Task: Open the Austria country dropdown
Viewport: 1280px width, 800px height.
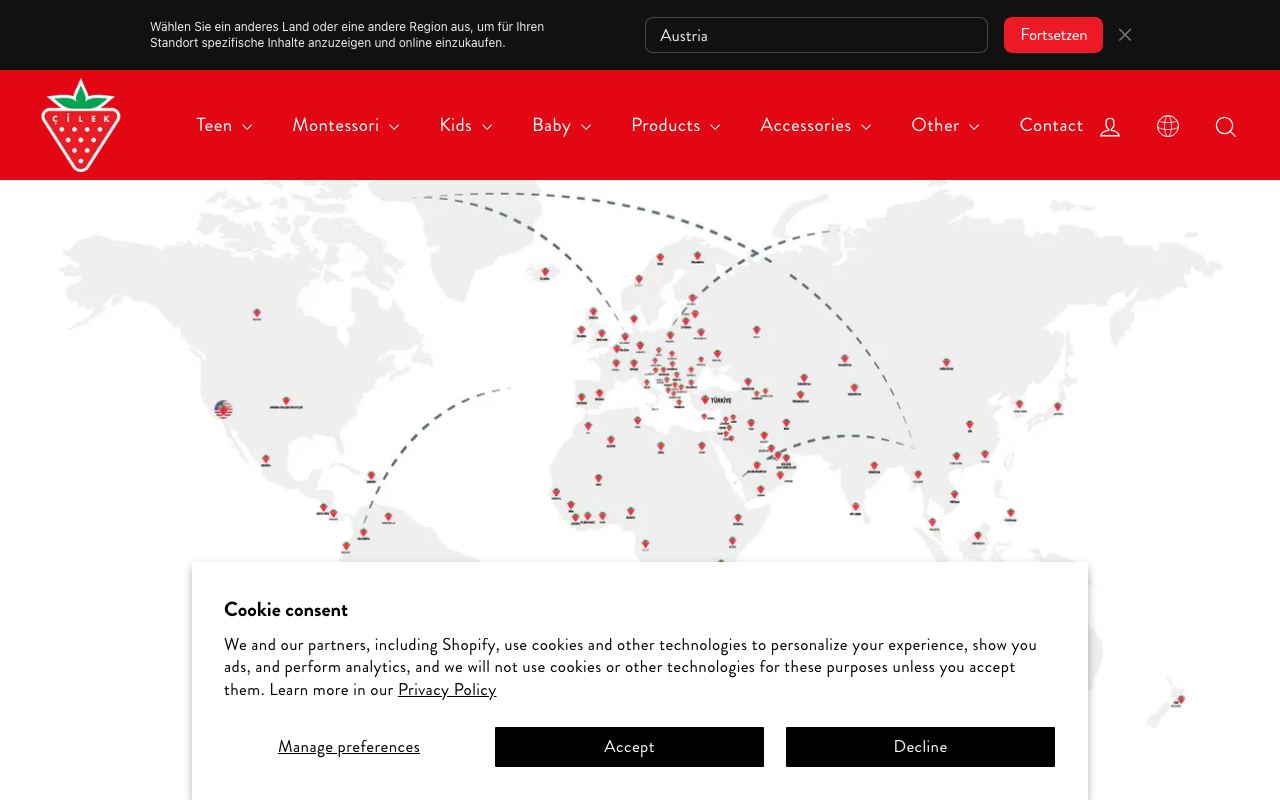Action: coord(816,35)
